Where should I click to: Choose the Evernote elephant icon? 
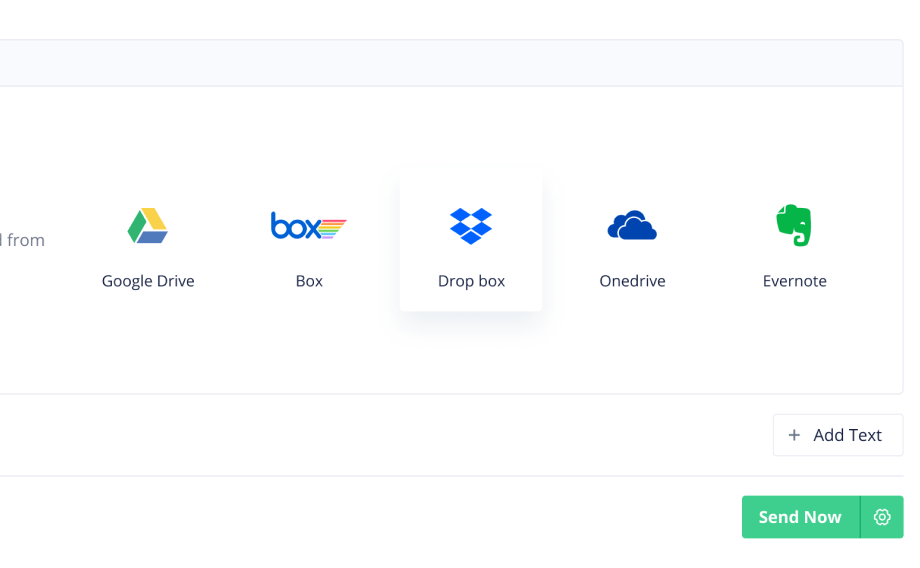coord(794,225)
